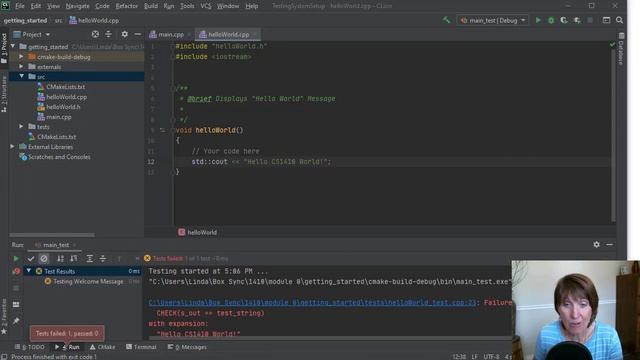The width and height of the screenshot is (640, 360).
Task: Start debugging with the green bug icon
Action: coord(551,20)
